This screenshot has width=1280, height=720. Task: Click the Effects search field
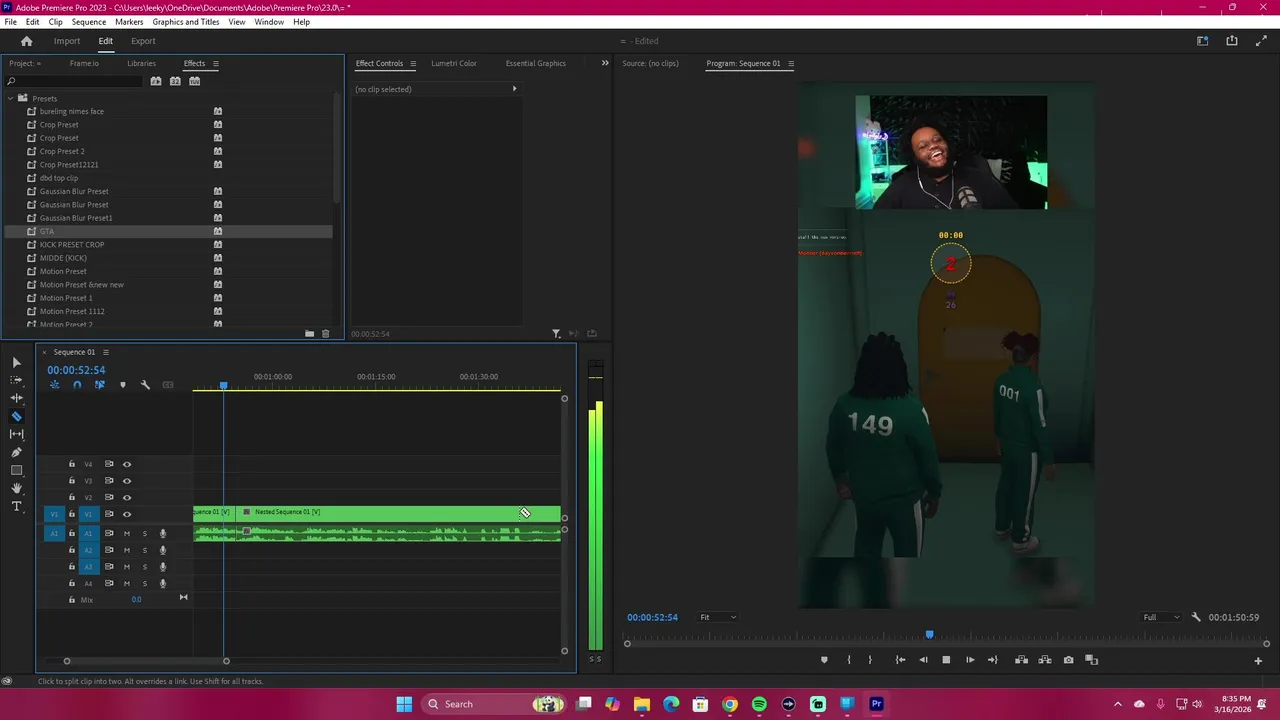click(x=75, y=81)
